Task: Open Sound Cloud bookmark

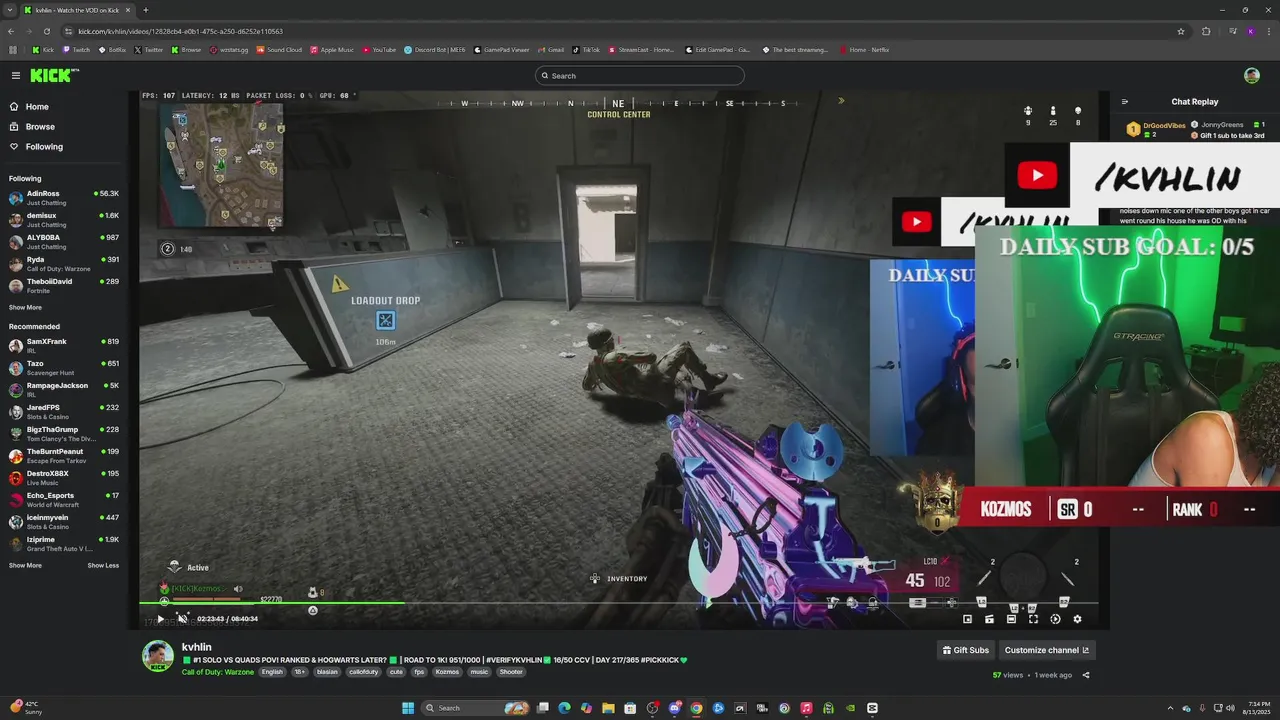Action: click(279, 50)
